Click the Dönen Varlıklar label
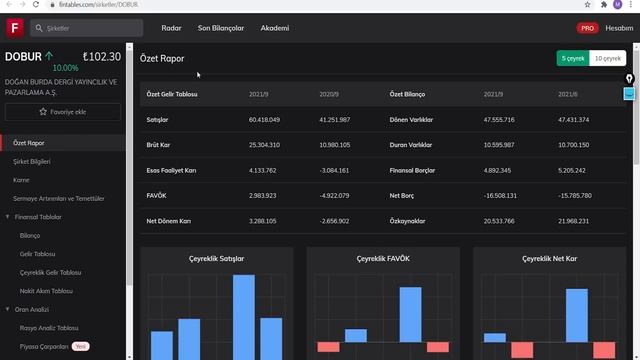Image resolution: width=640 pixels, height=360 pixels. pos(411,120)
